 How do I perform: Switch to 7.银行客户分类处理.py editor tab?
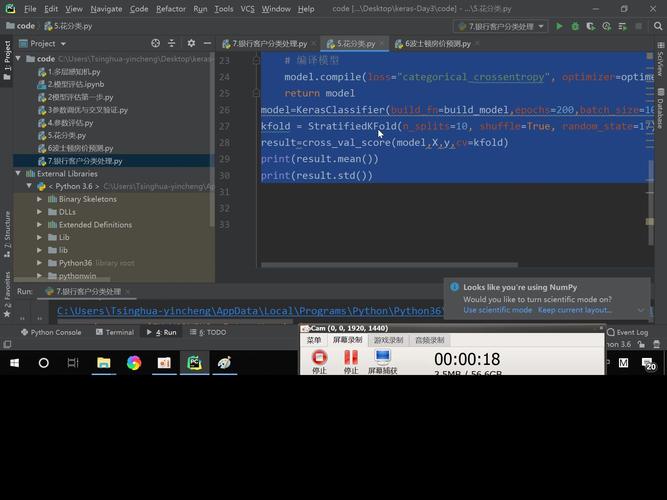coord(269,43)
